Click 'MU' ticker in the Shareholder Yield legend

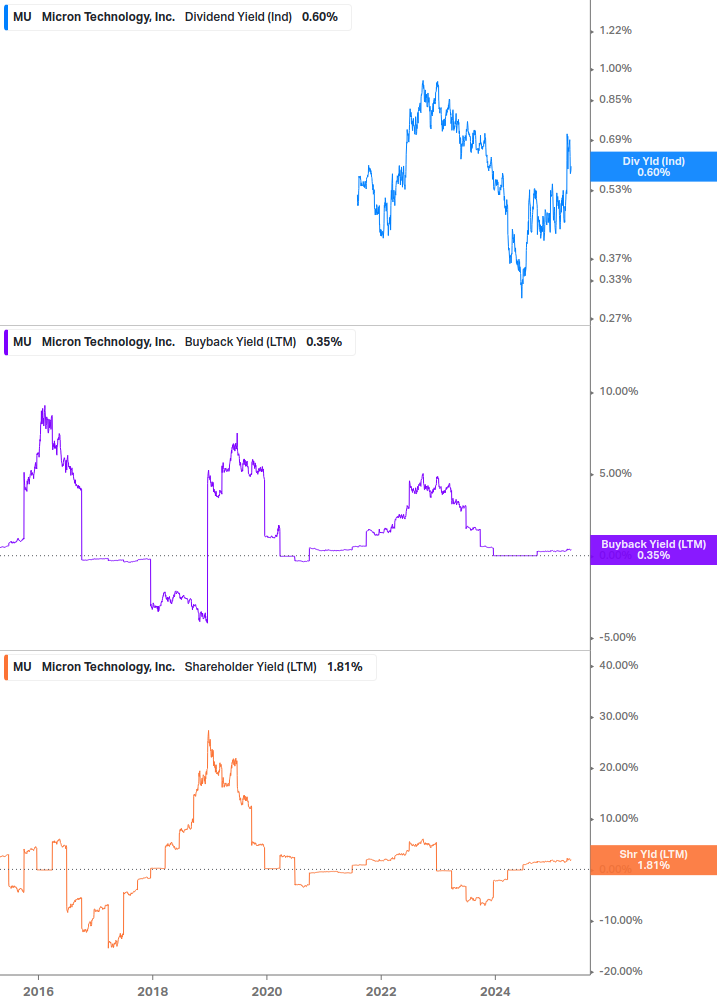click(x=22, y=667)
